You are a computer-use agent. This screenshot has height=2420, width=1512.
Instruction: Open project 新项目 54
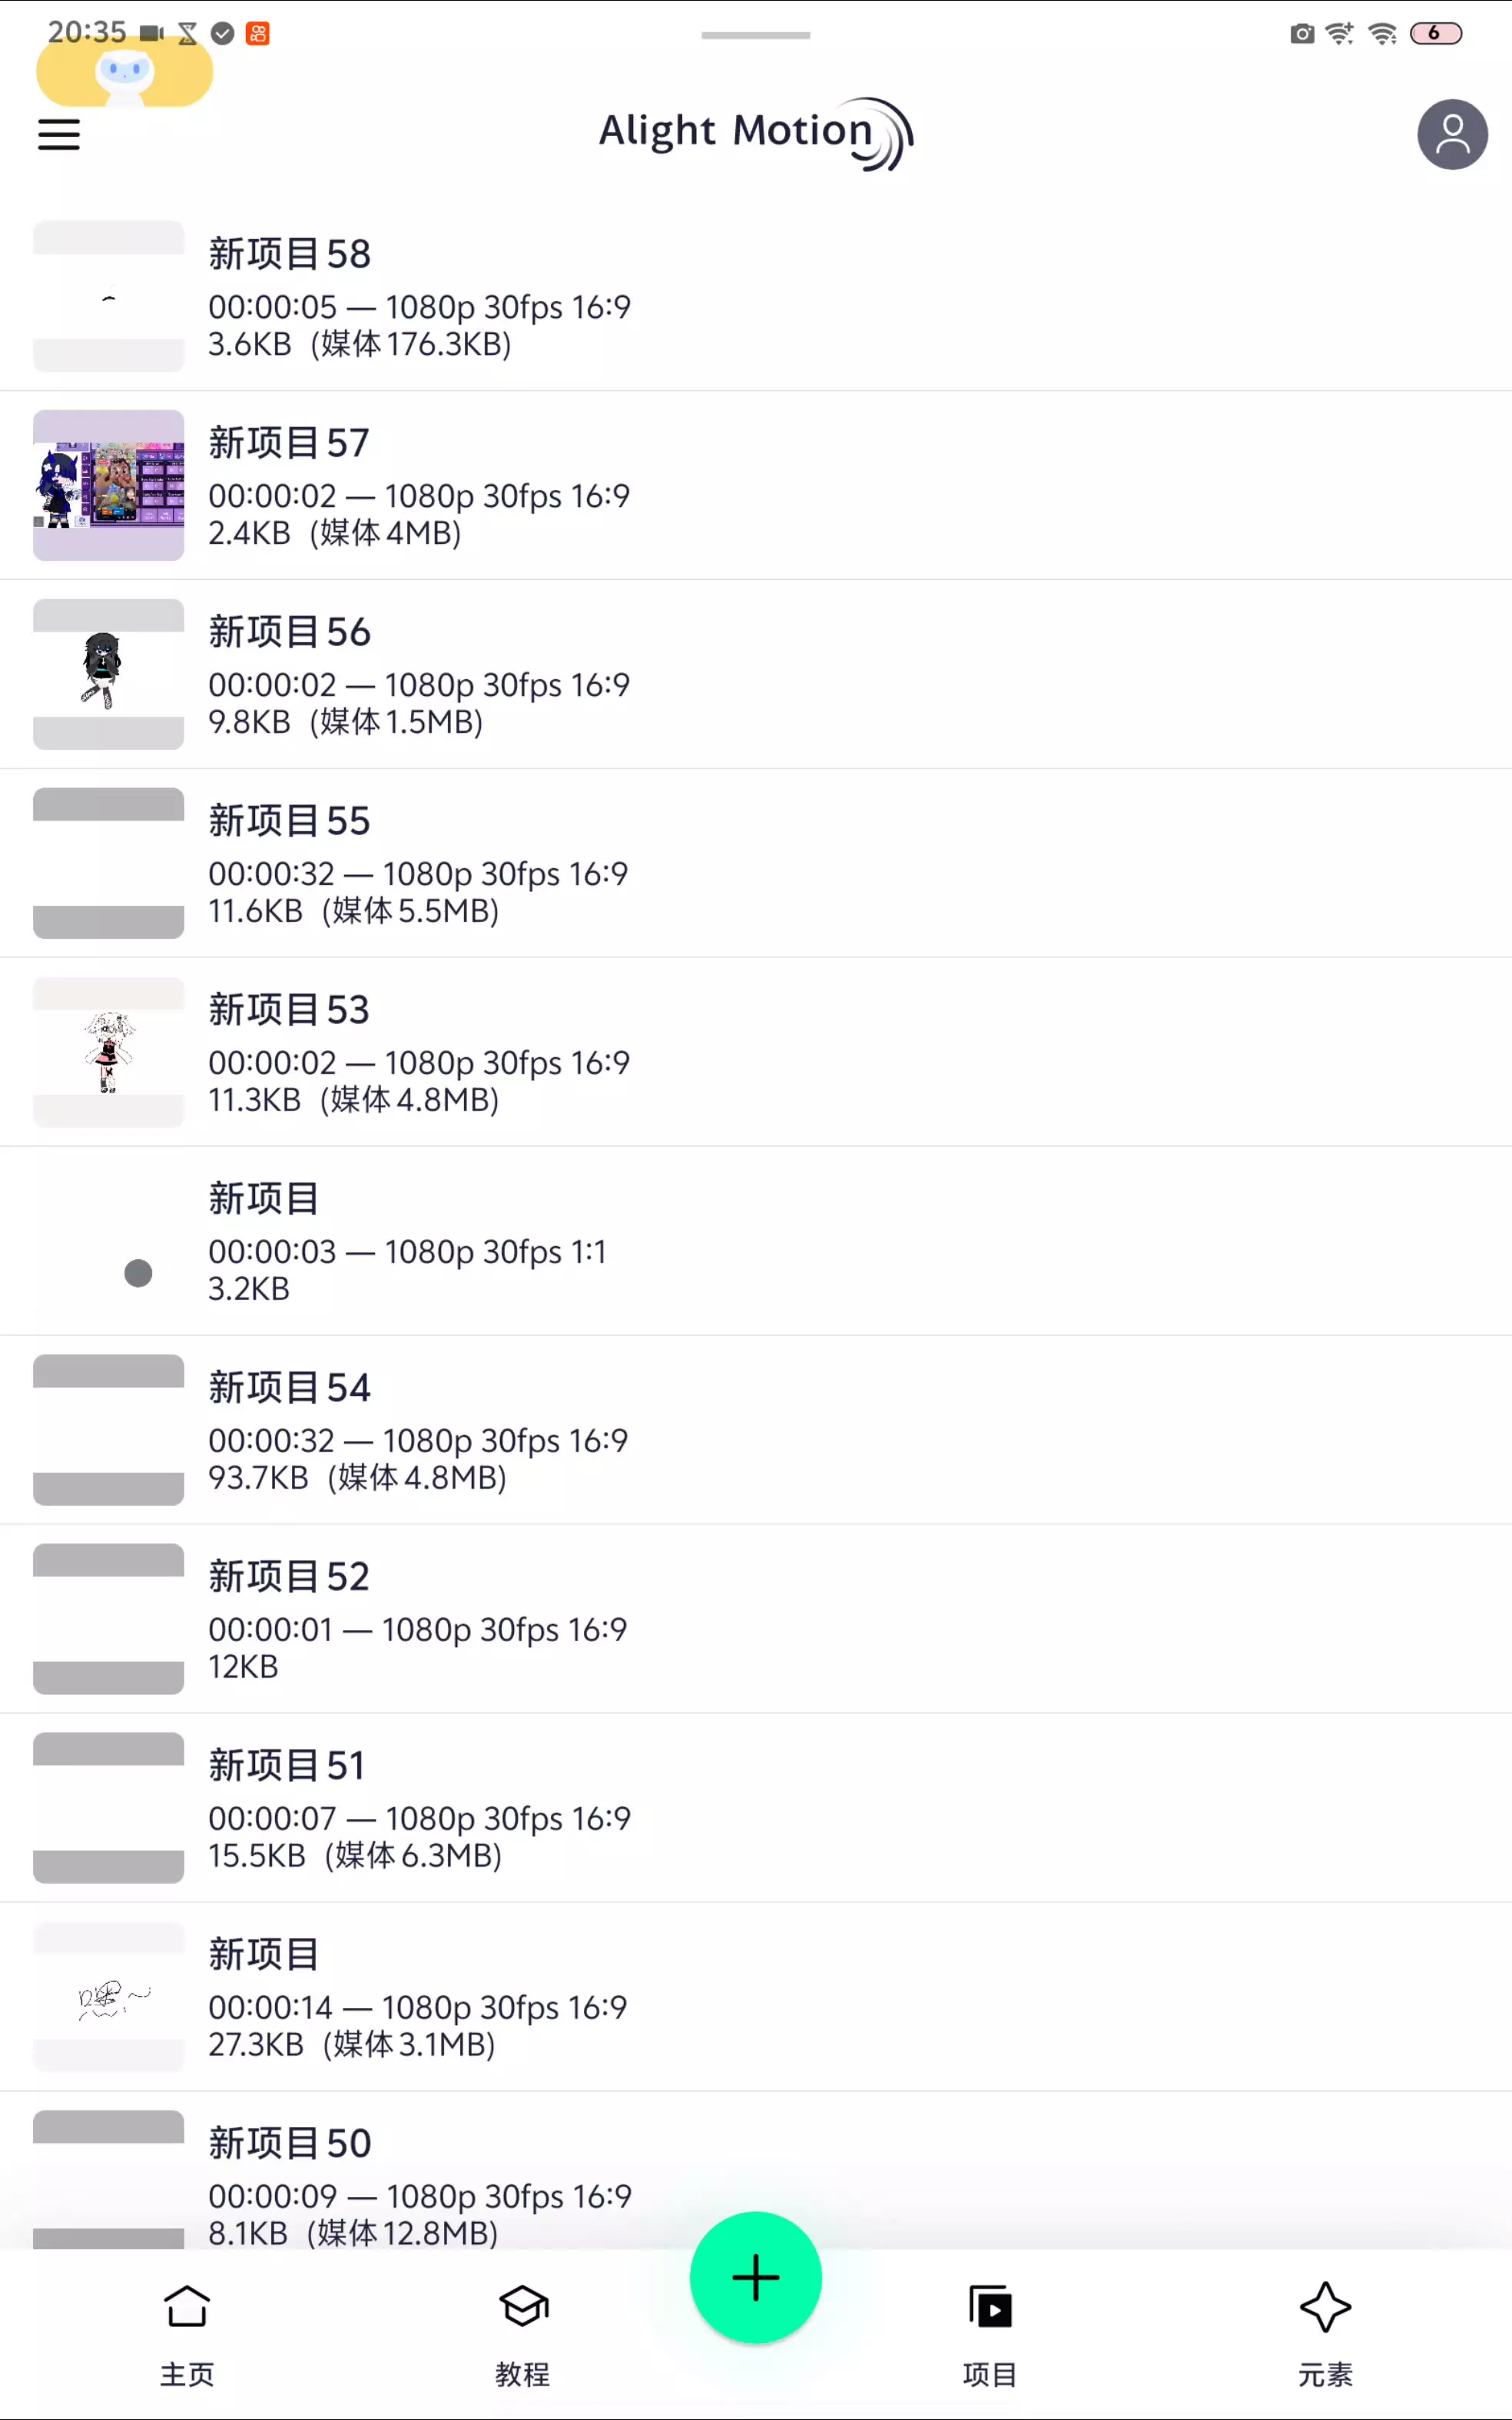pyautogui.click(x=420, y=1430)
